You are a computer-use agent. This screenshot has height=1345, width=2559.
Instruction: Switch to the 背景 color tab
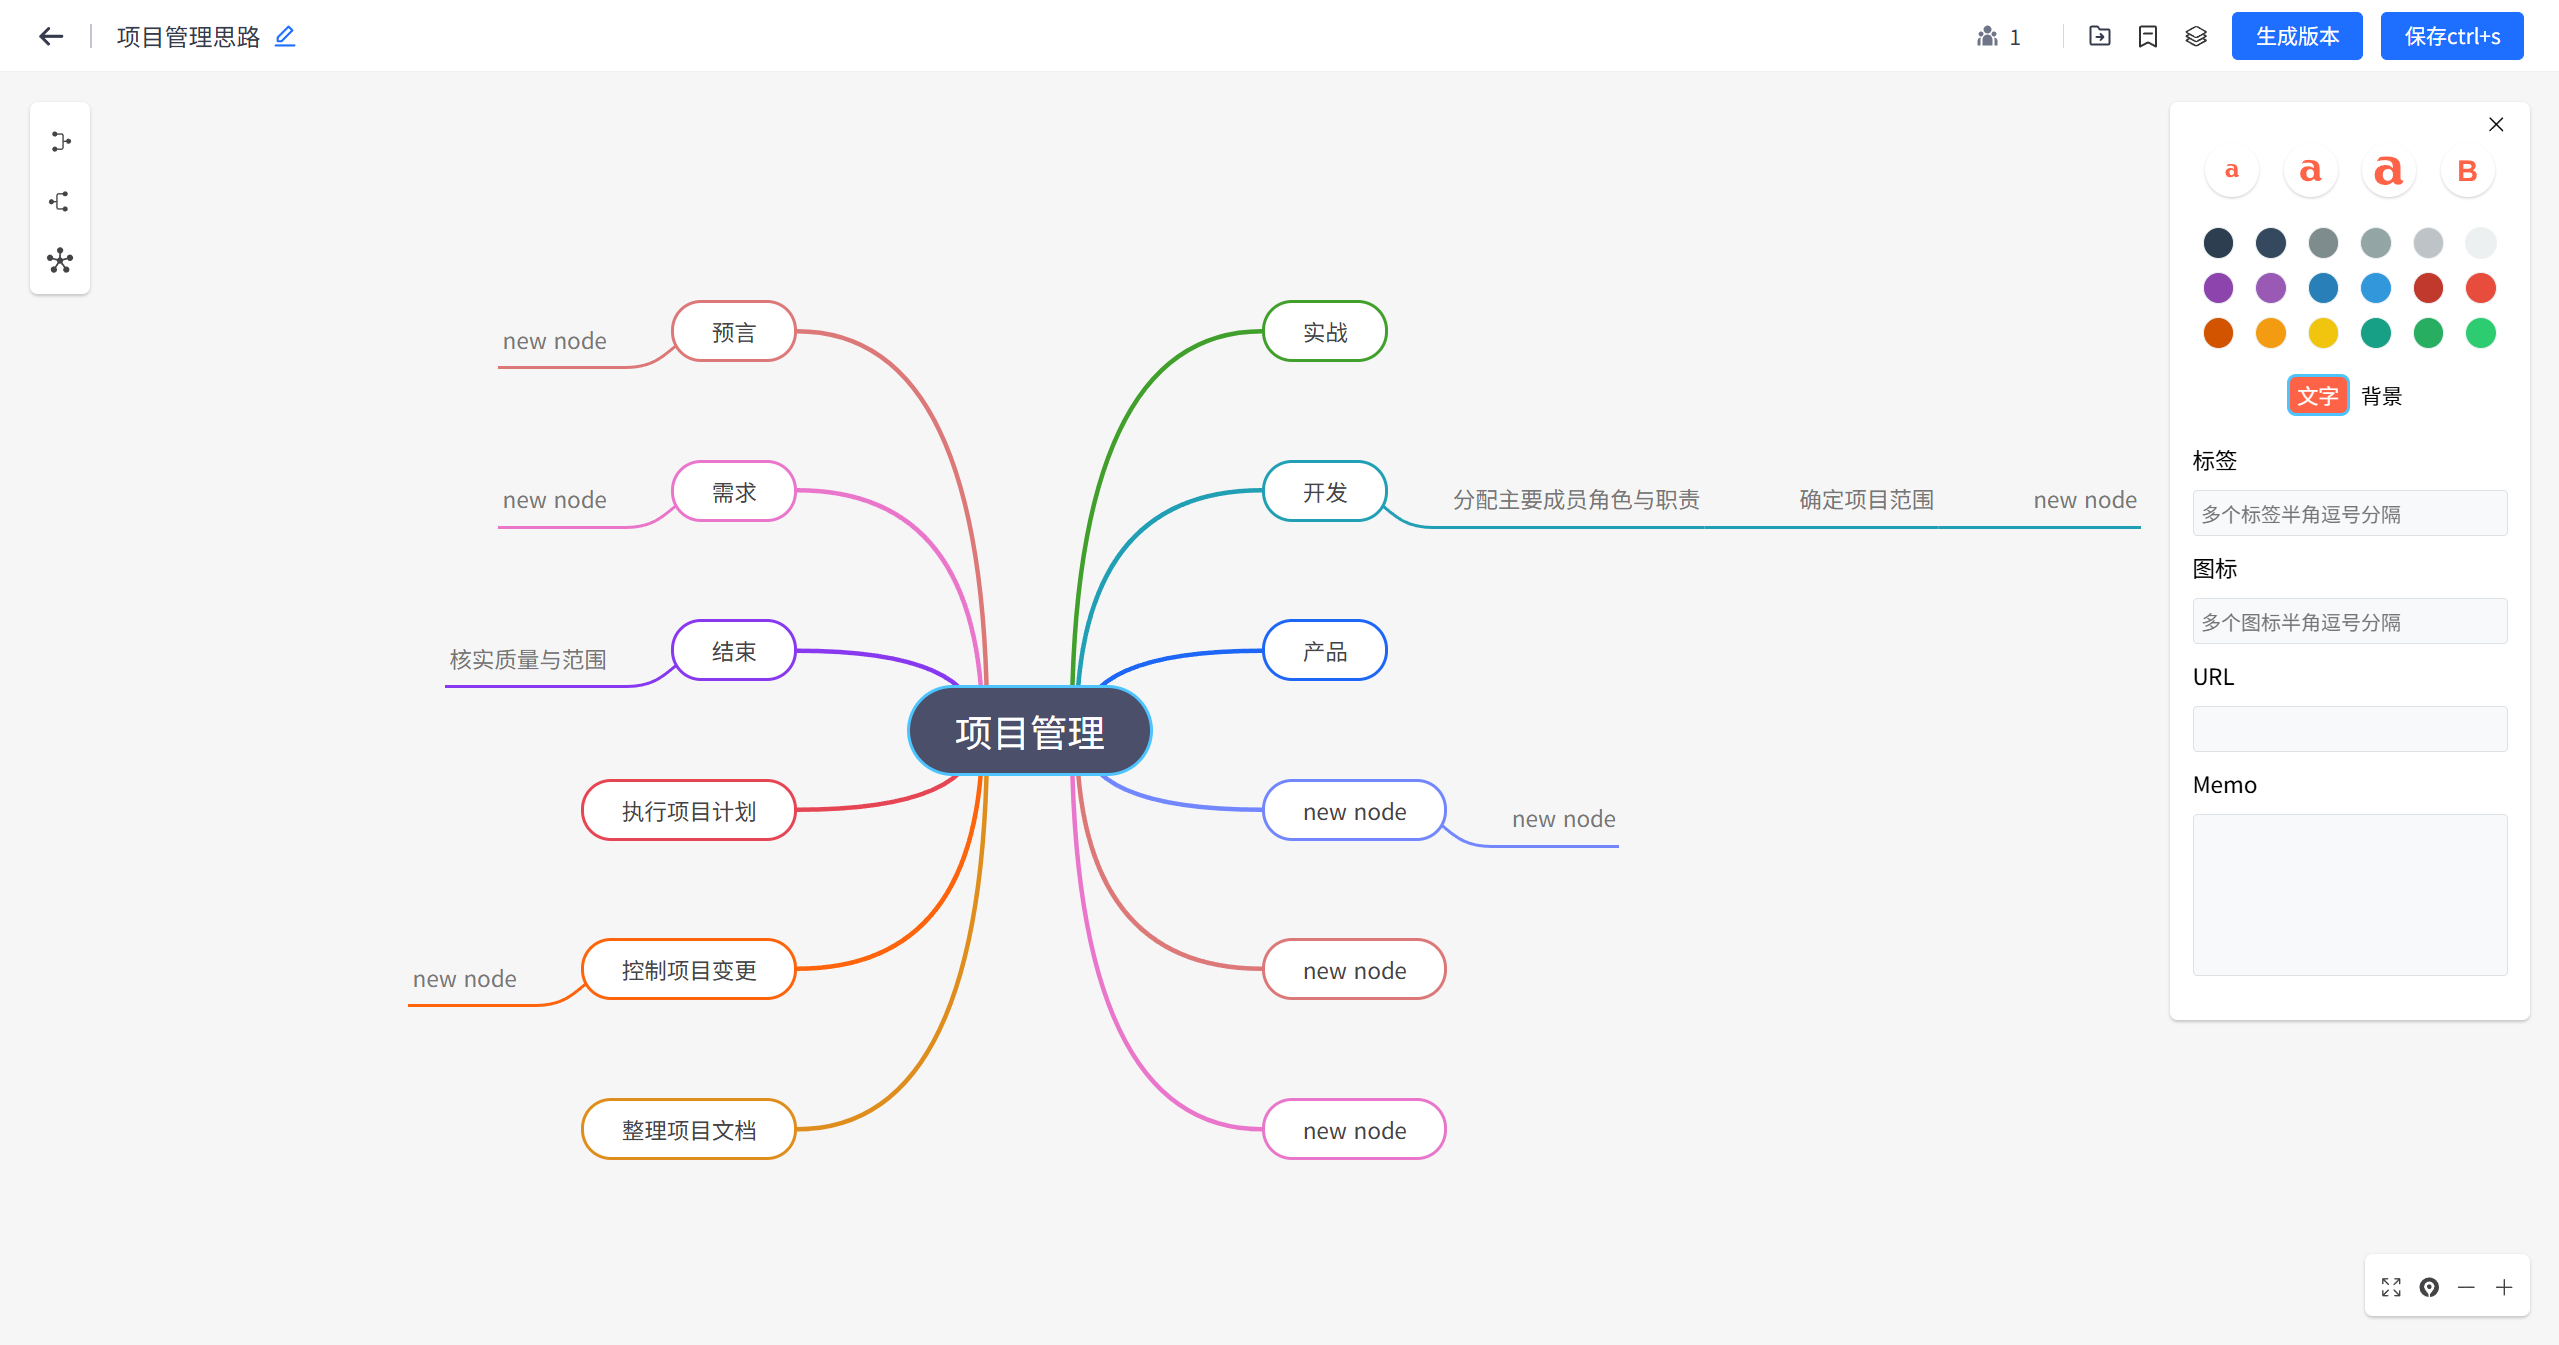pos(2381,396)
